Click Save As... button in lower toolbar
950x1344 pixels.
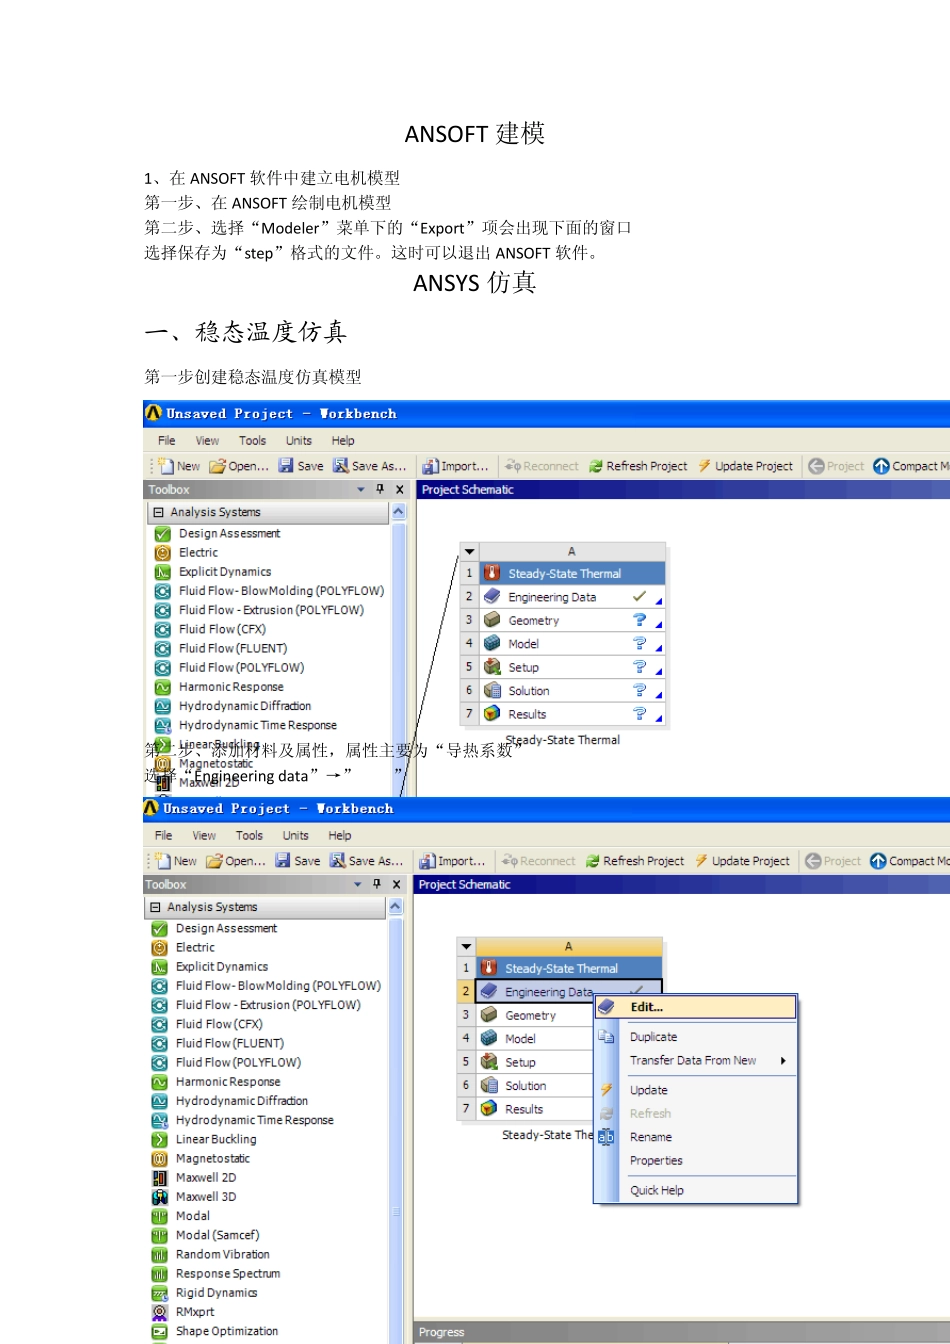pos(366,861)
